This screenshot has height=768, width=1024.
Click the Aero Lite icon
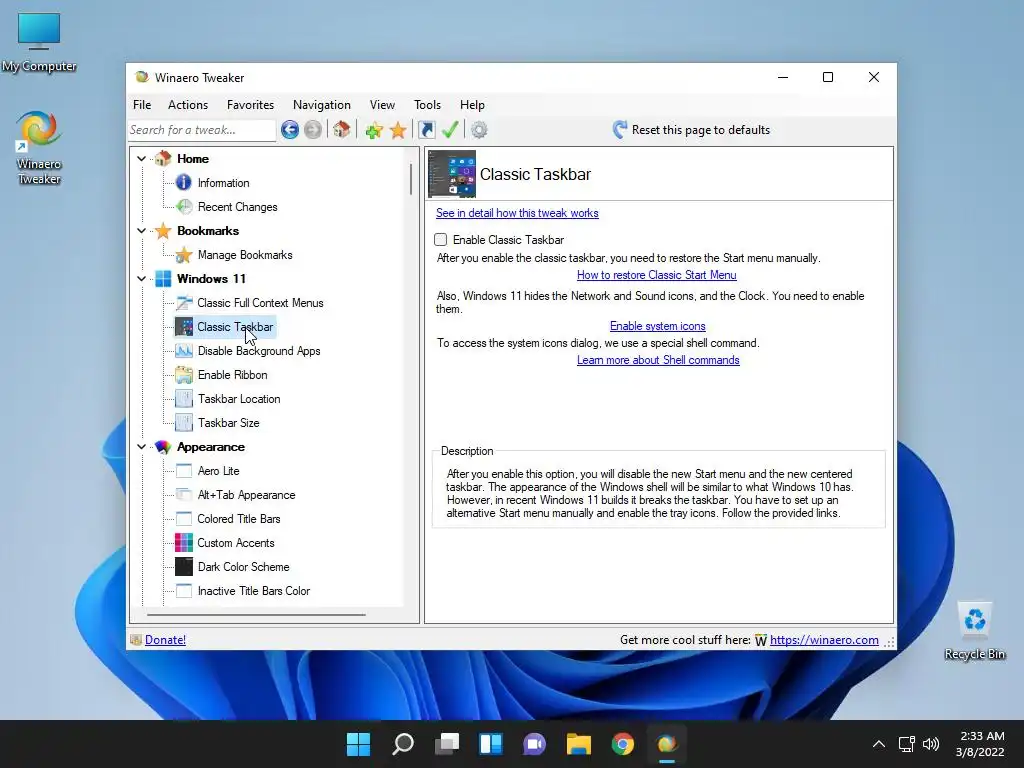click(184, 471)
